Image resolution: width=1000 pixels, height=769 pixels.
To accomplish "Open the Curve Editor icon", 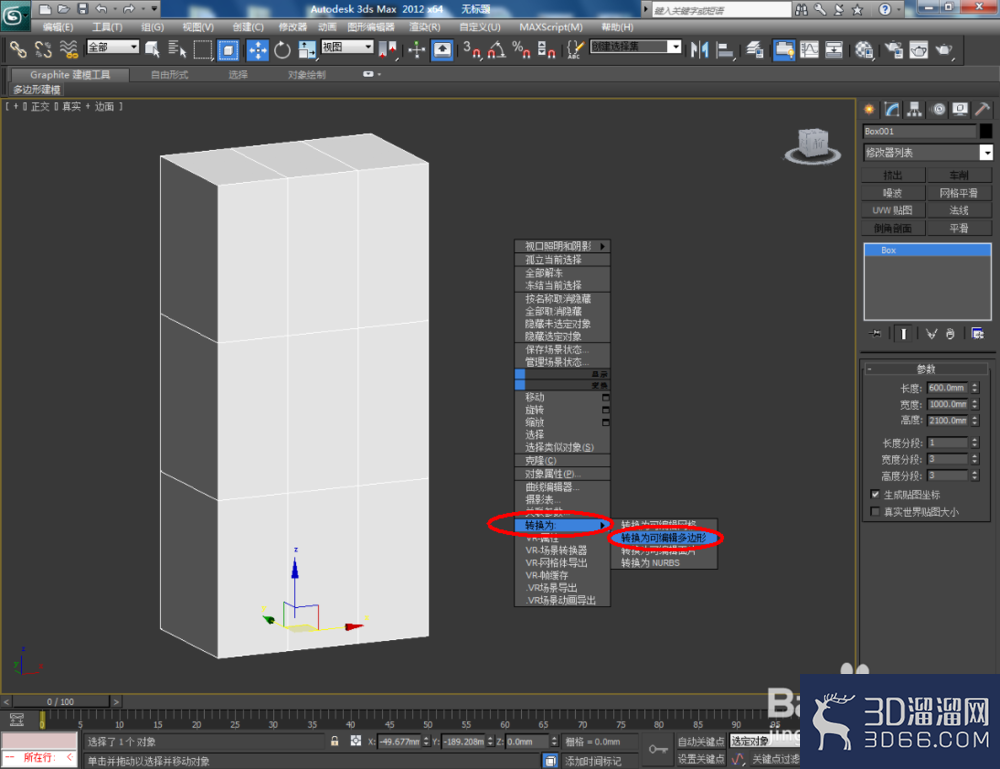I will point(809,49).
